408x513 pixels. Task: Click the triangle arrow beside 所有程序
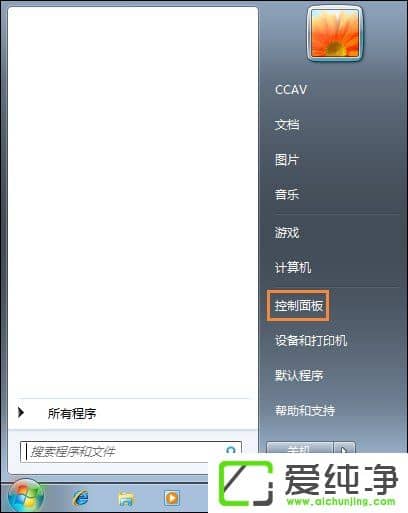click(21, 412)
